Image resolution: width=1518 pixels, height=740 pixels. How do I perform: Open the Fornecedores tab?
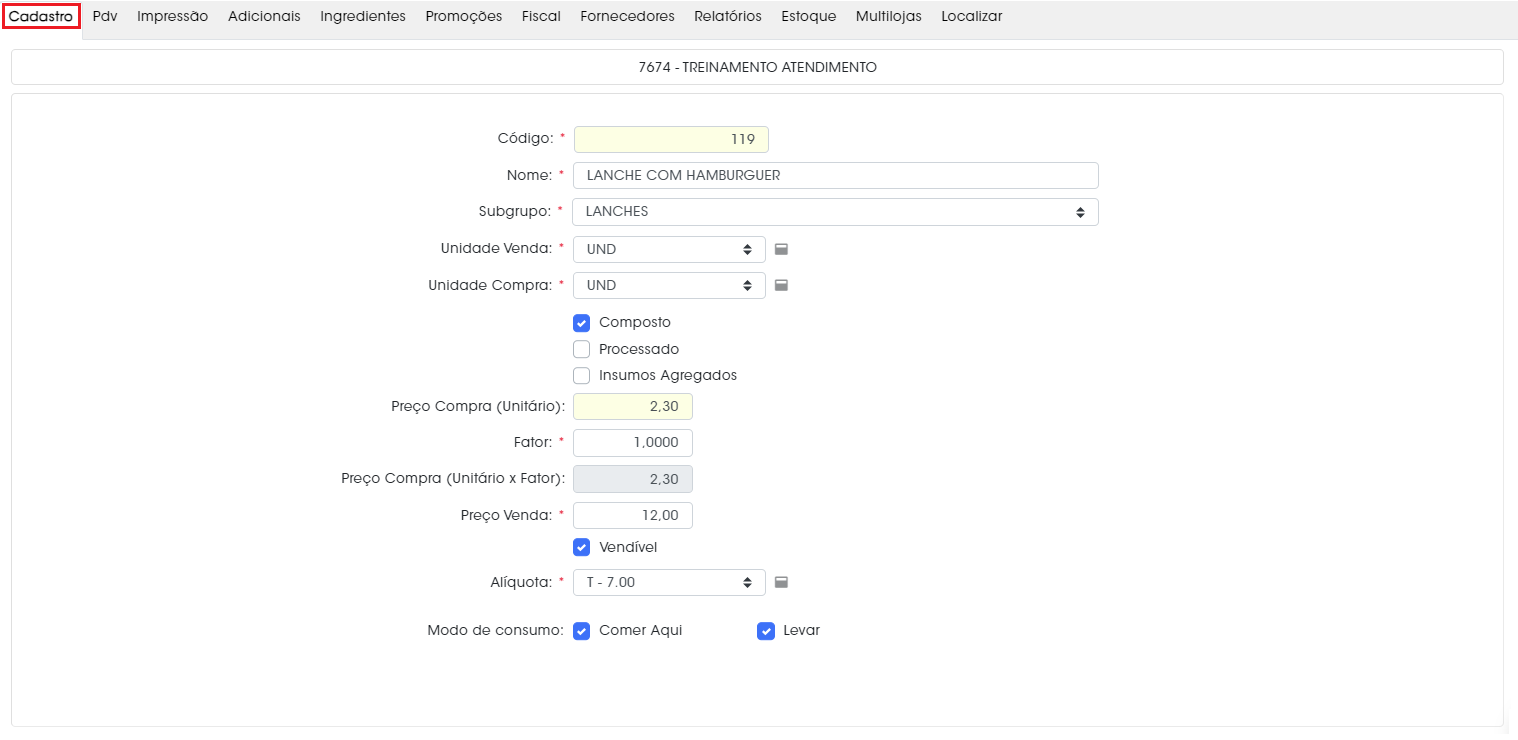pos(627,16)
